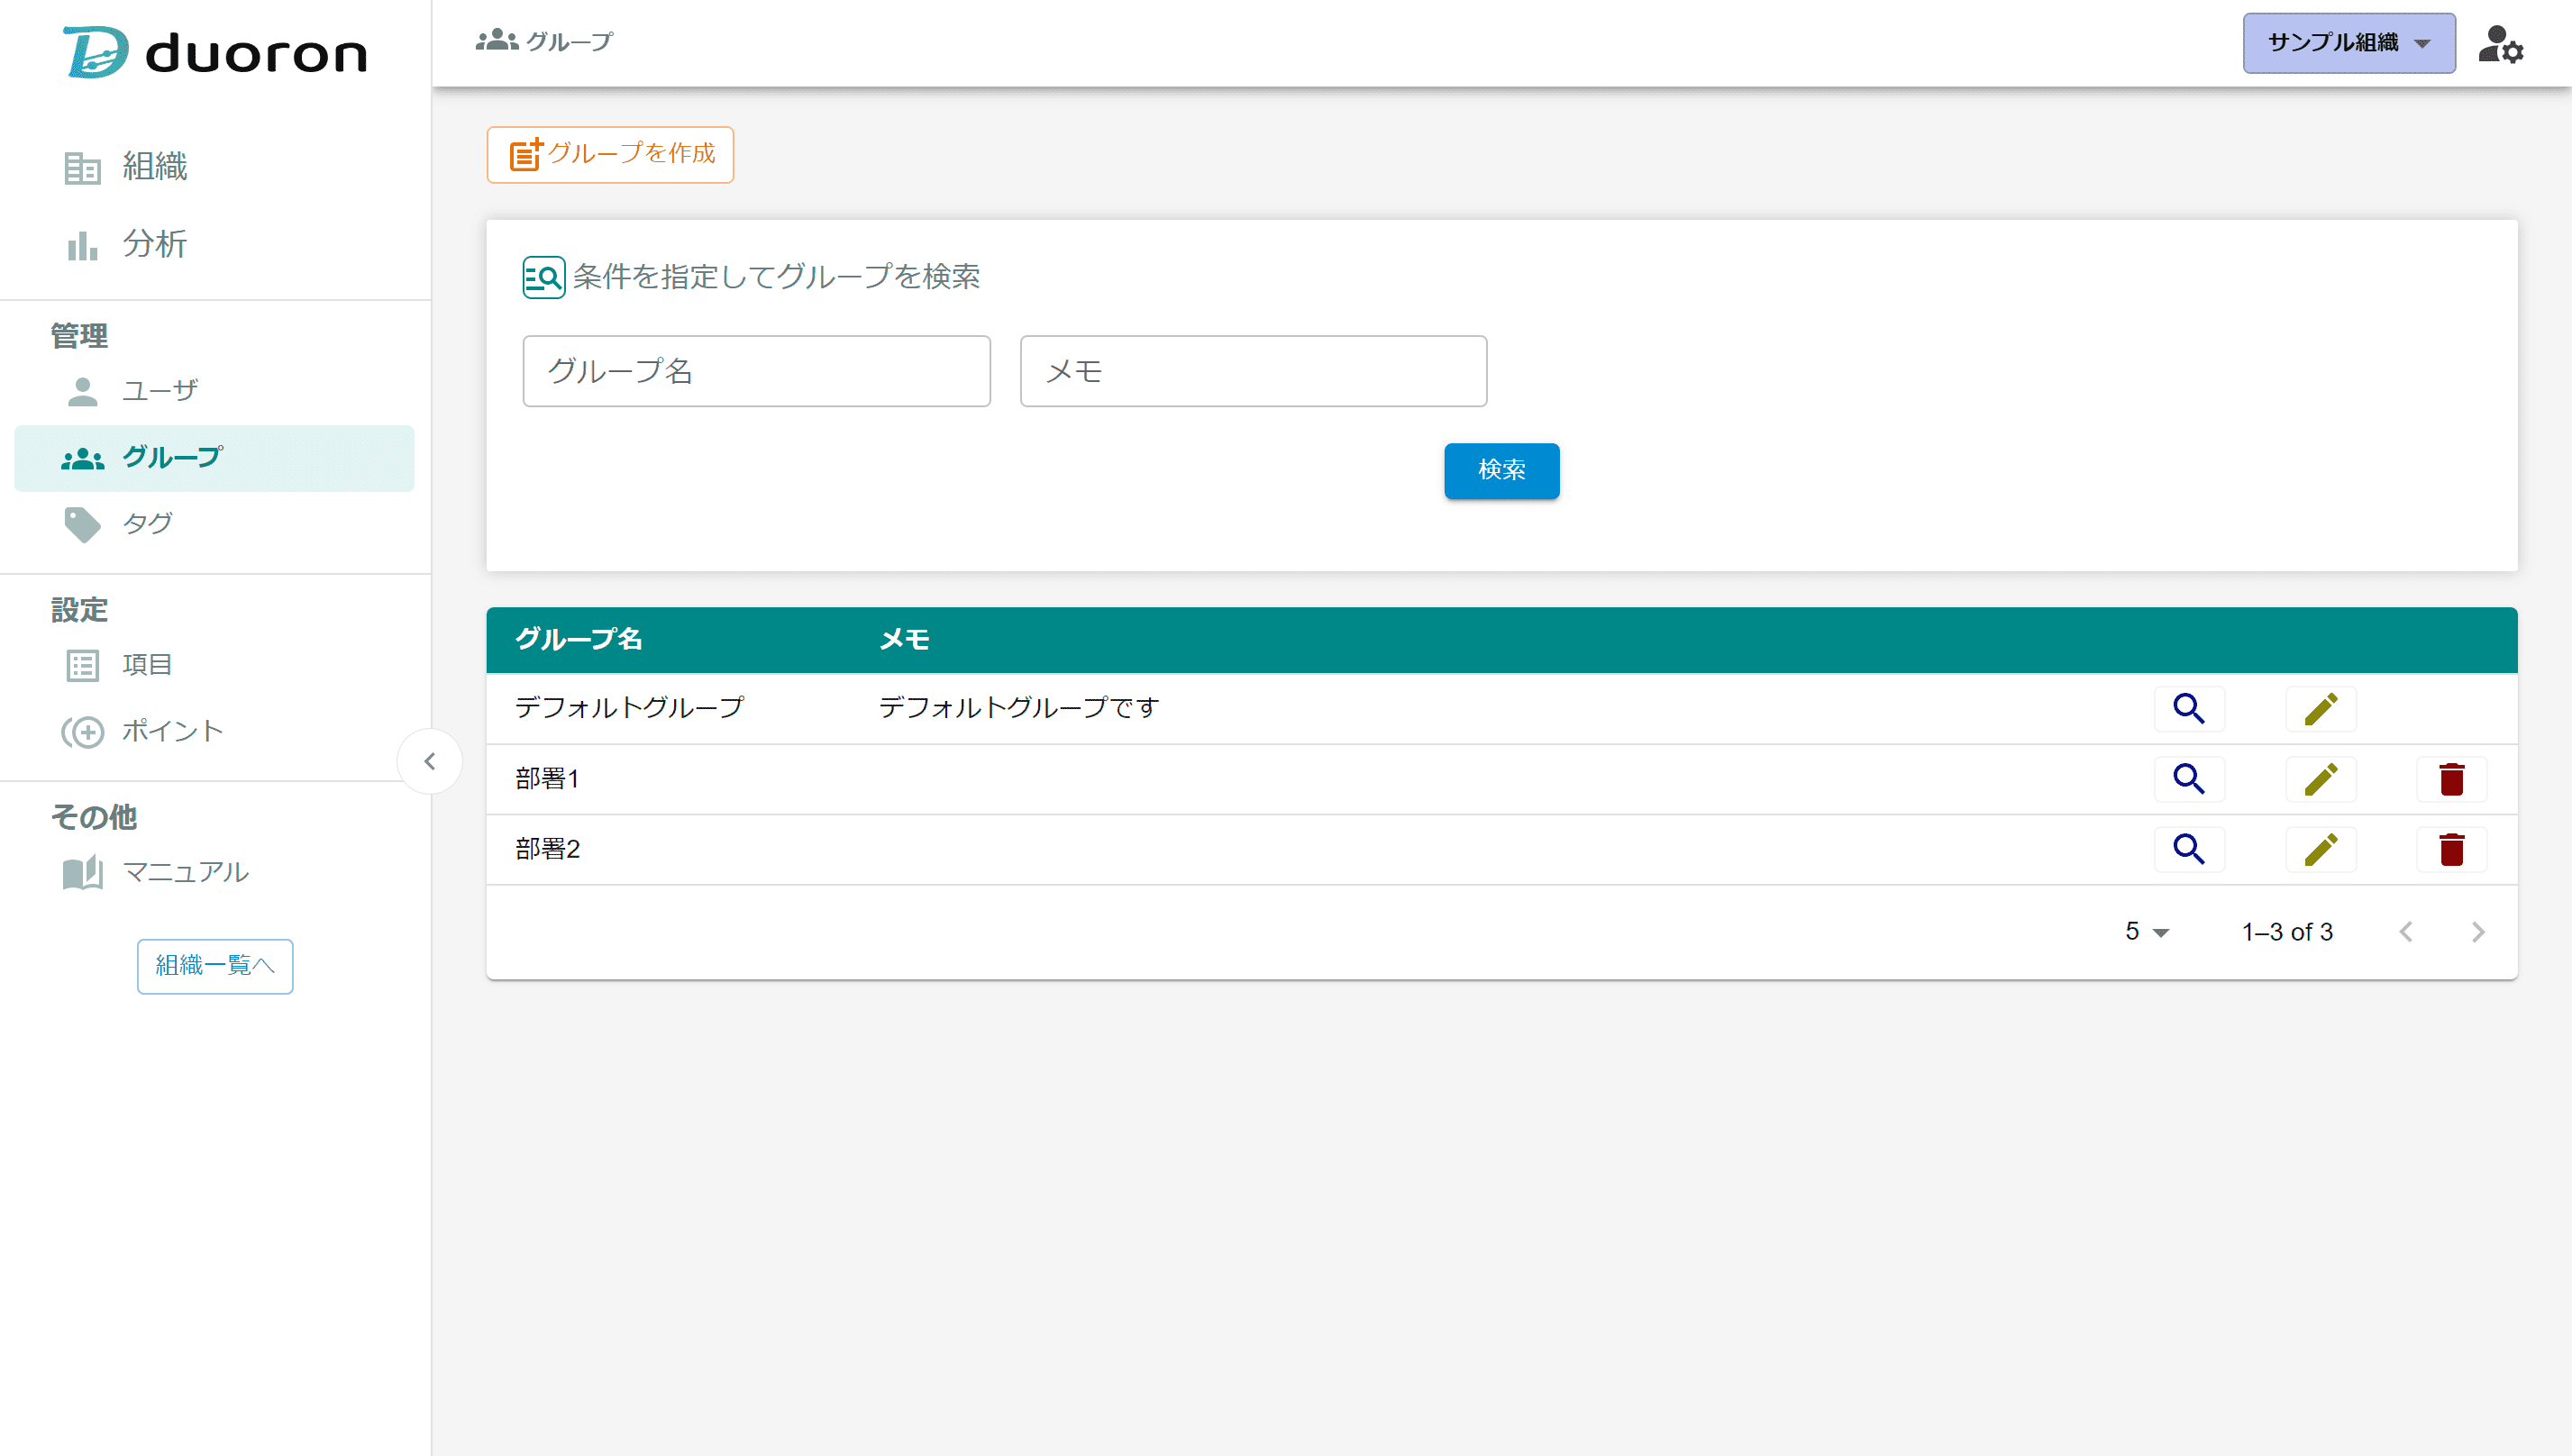Click グループを作成 button
The width and height of the screenshot is (2572, 1456).
coord(610,155)
